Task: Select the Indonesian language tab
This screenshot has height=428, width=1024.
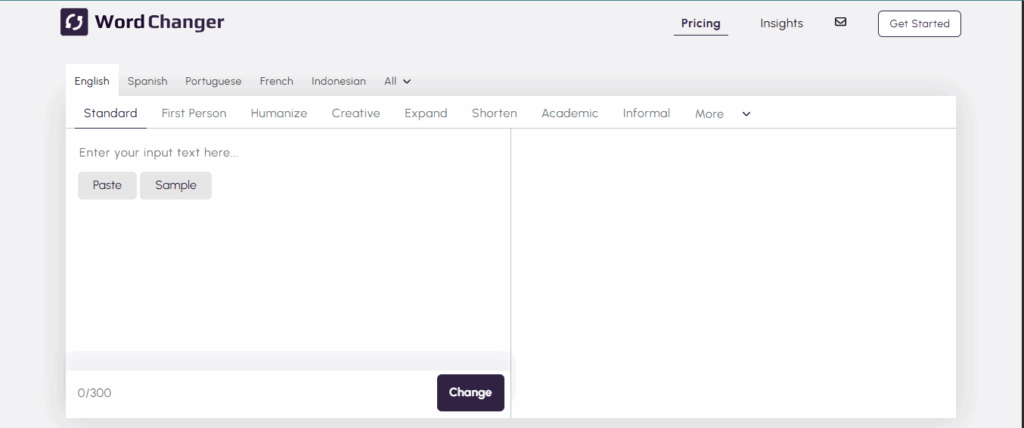Action: tap(338, 81)
